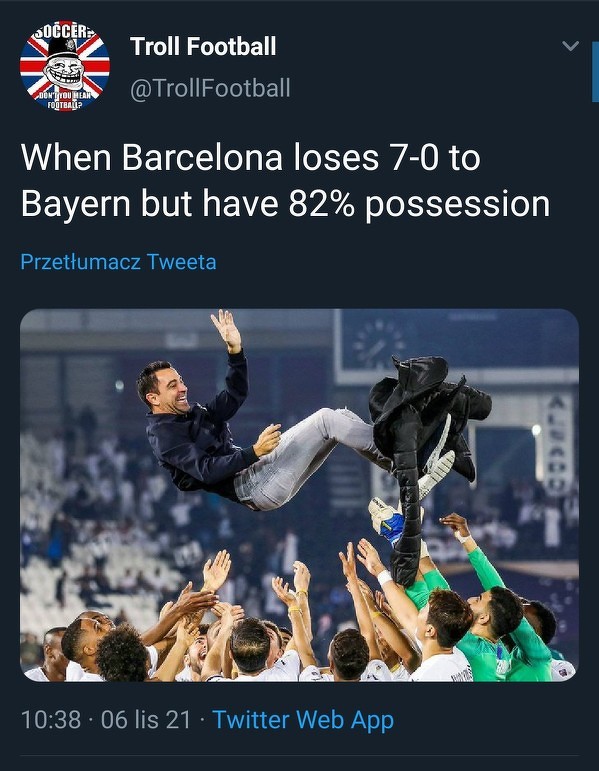
Task: Click the troll face in avatar
Action: pos(64,70)
